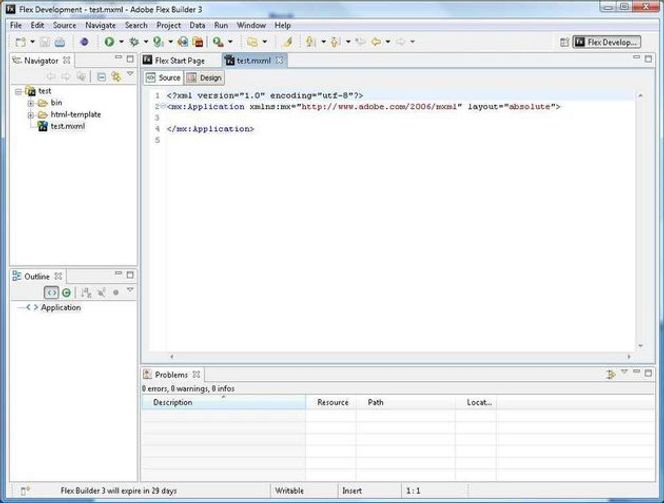Open the Window menu
Screen dimensions: 664x503
(251, 25)
